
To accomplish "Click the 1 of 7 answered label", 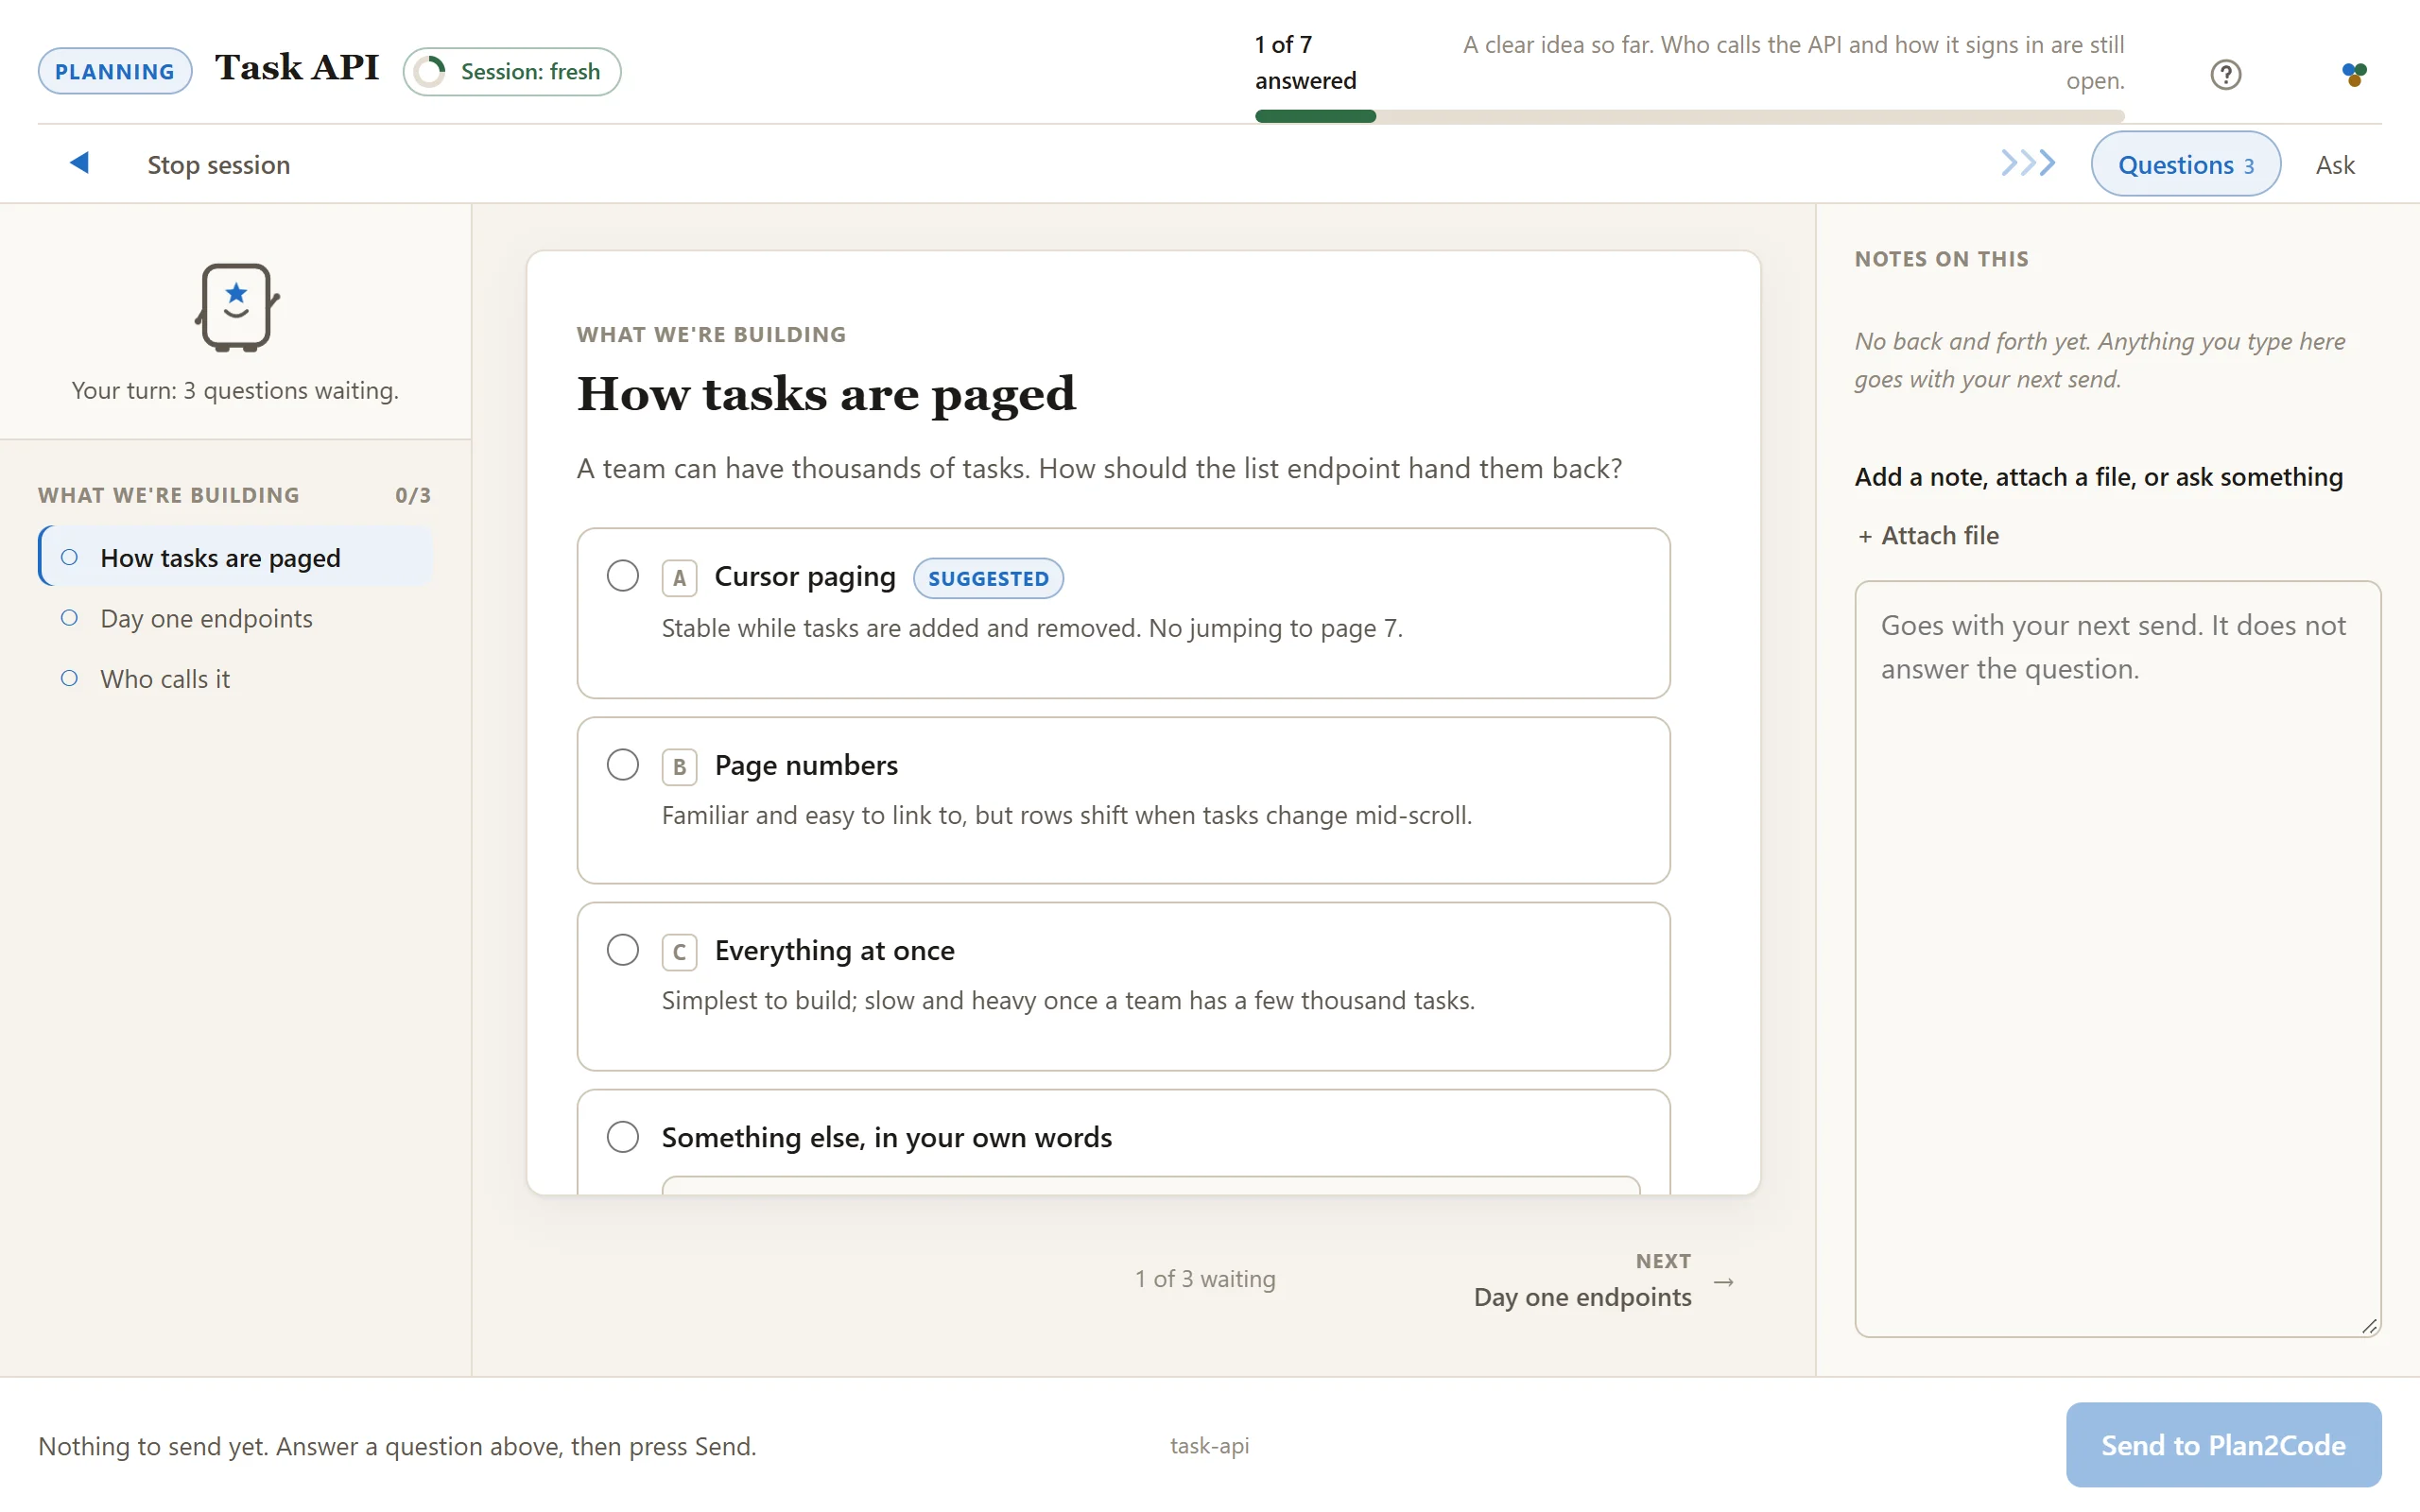I will point(1305,62).
